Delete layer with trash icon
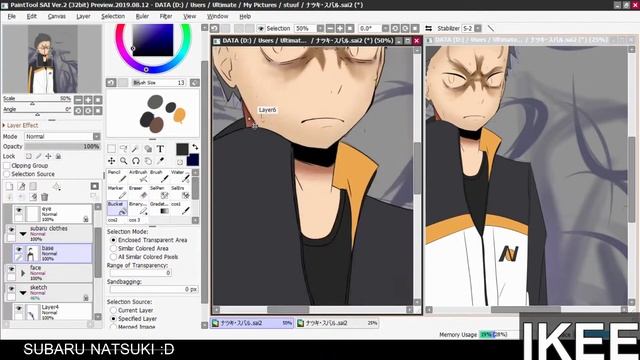640x360 pixels. pyautogui.click(x=44, y=197)
